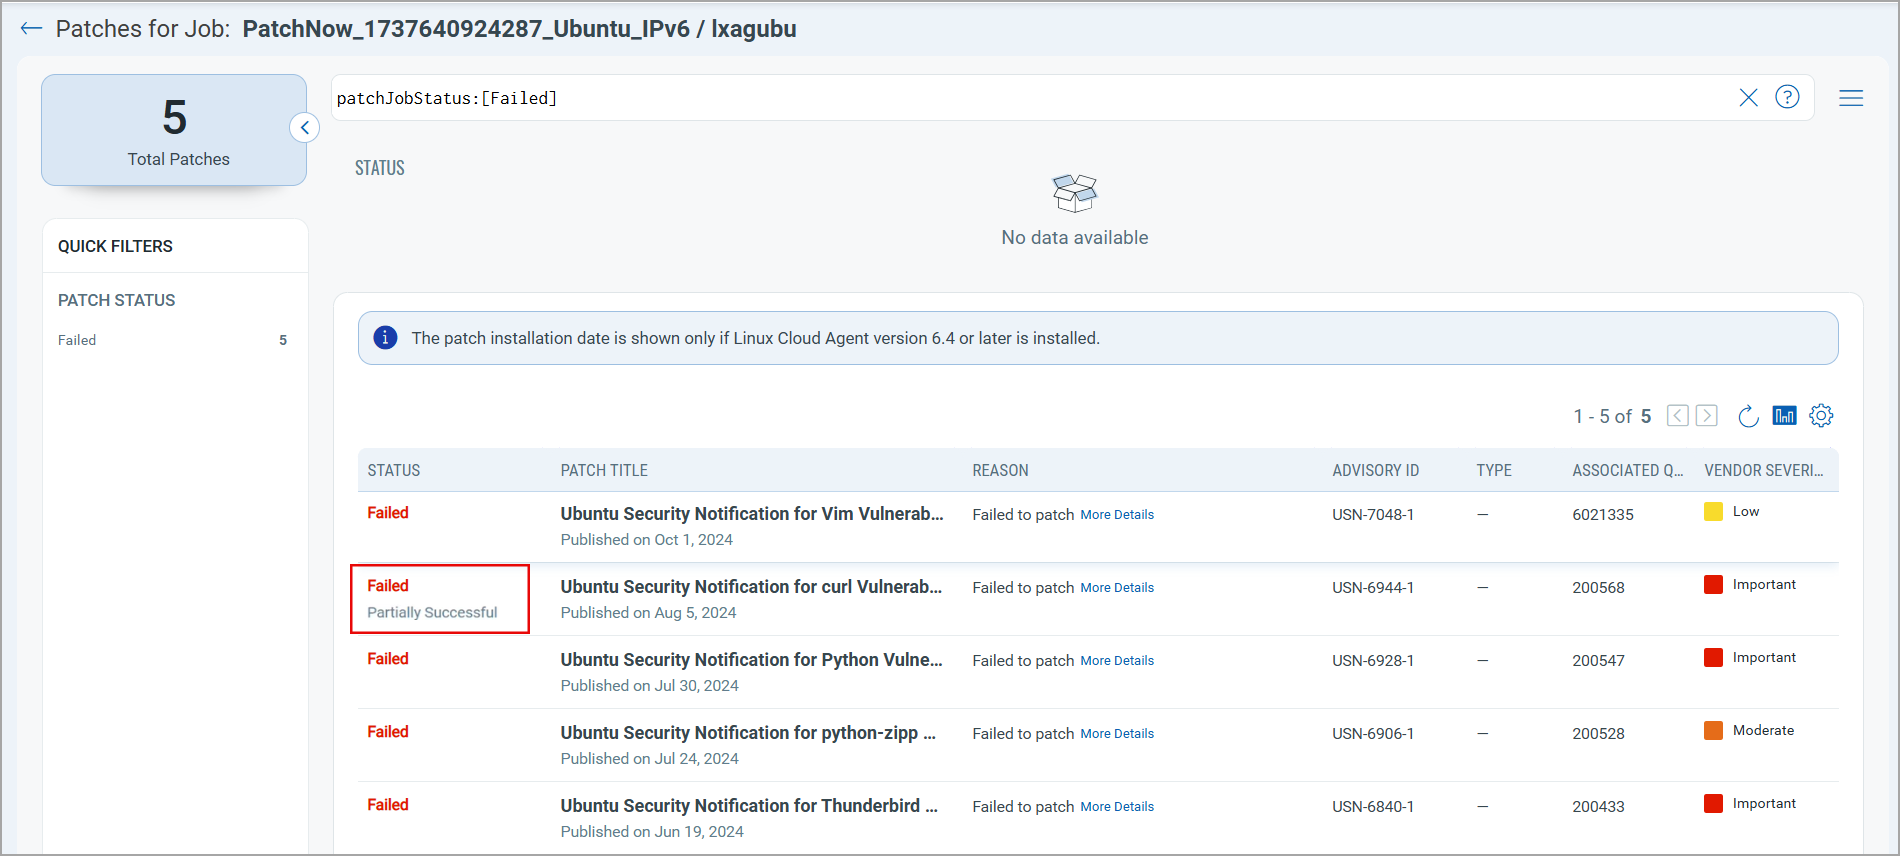
Task: Open the Ubuntu Python Vulnerabilities patch title
Action: click(x=751, y=660)
